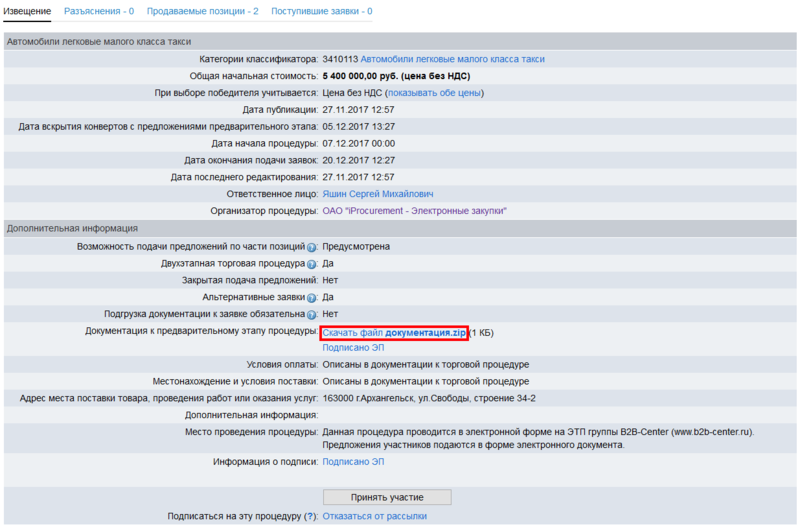This screenshot has width=800, height=529.
Task: Download the документация.zip file
Action: pos(395,332)
